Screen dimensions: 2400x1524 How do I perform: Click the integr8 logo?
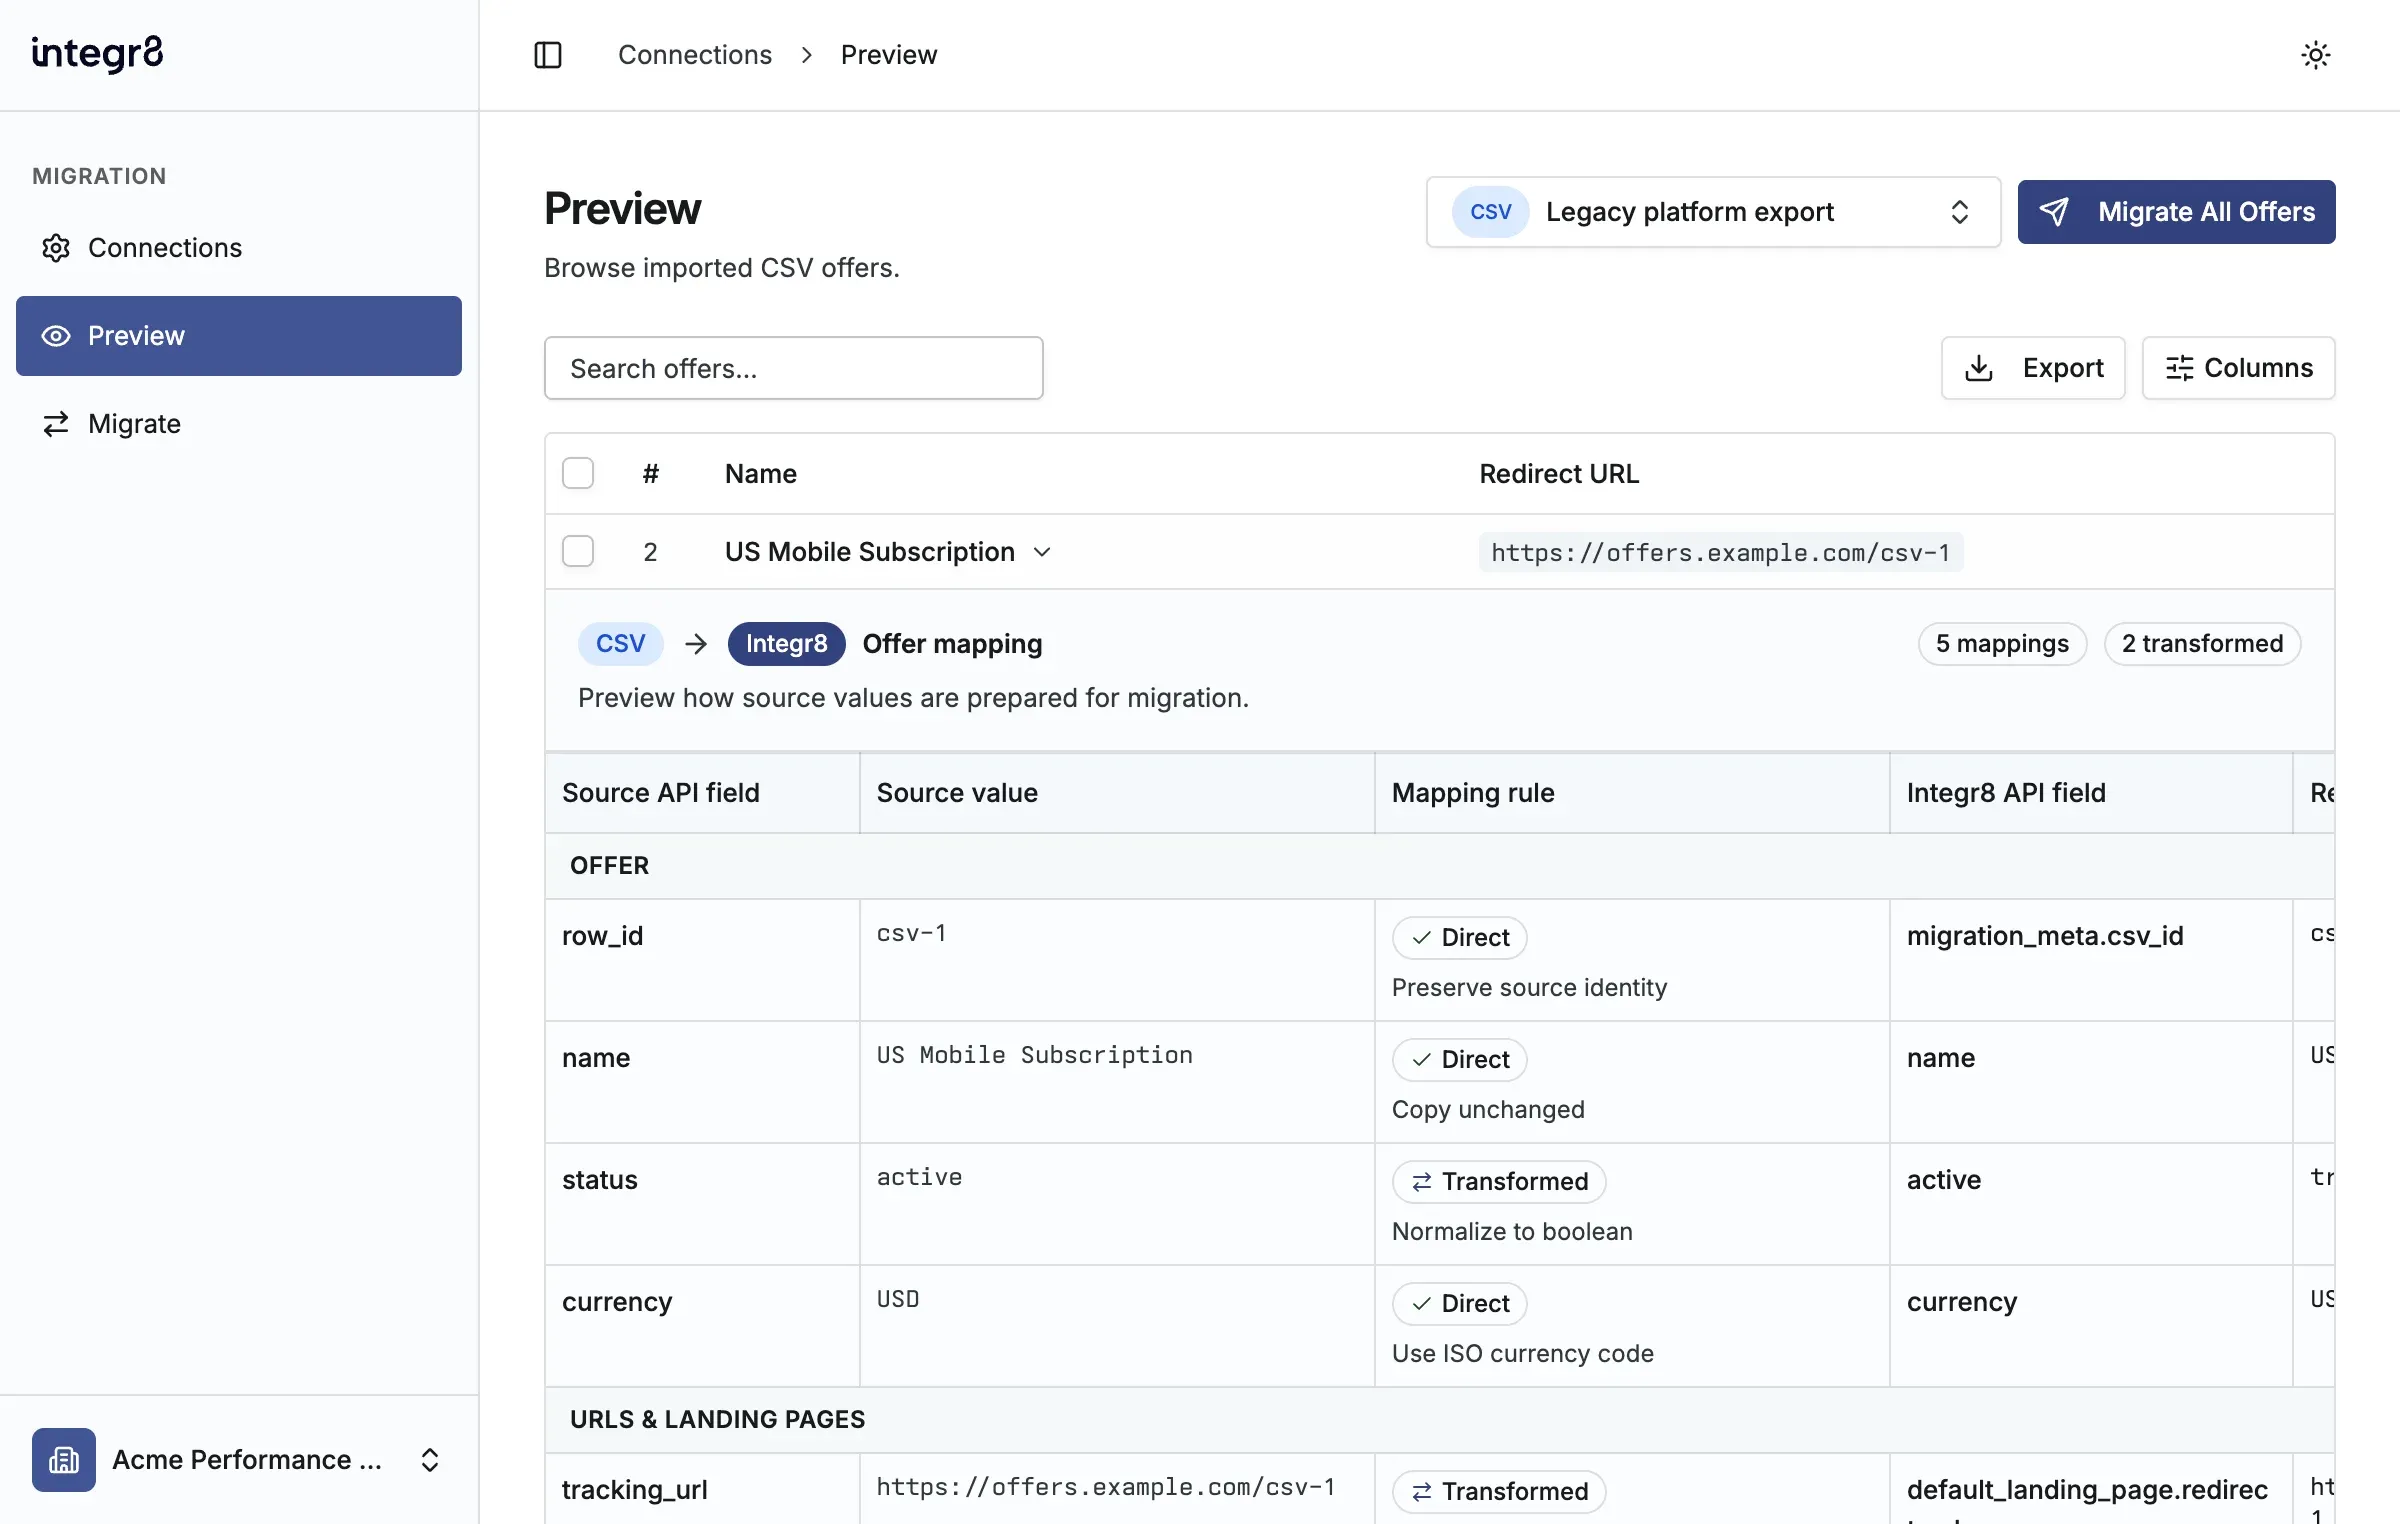(97, 54)
